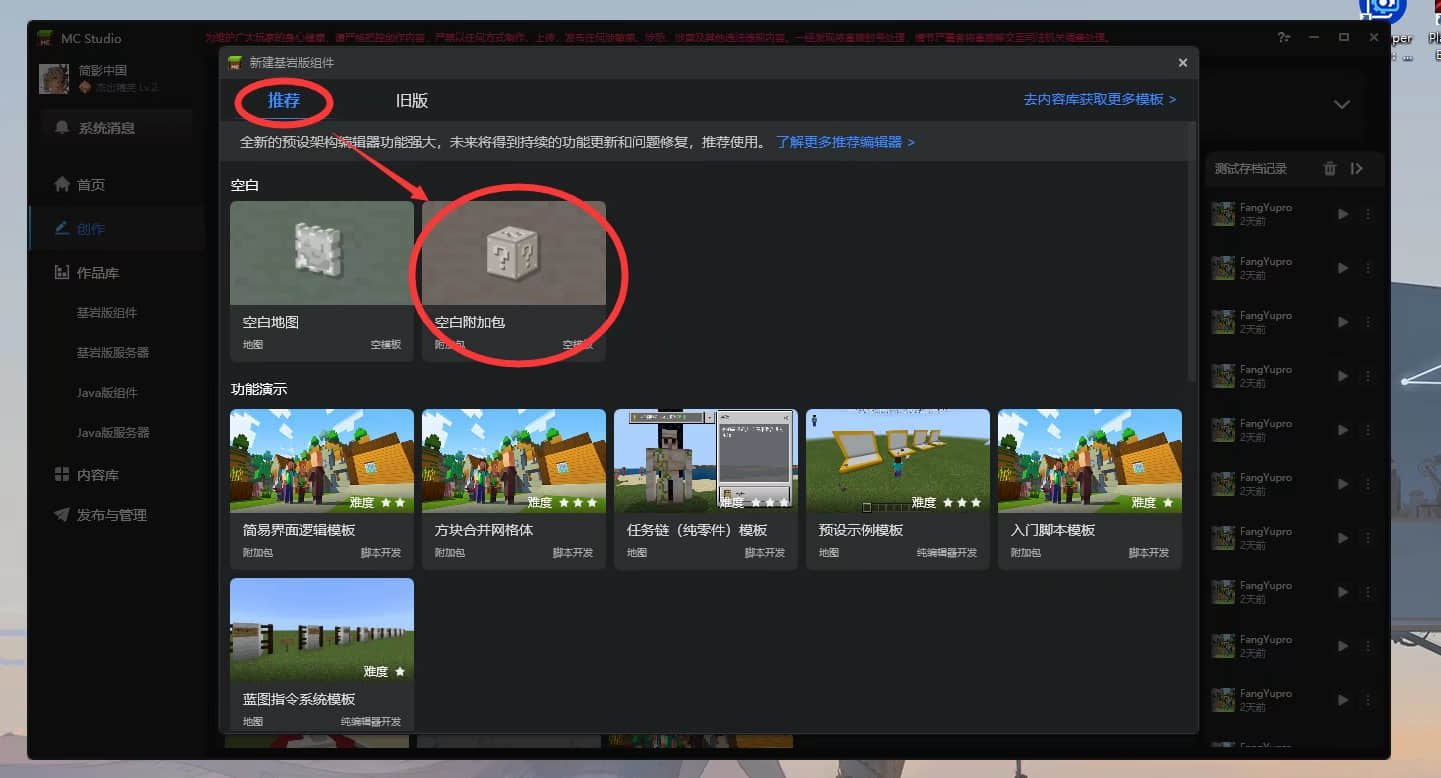Click the help question mark icon
Viewport: 1441px width, 778px height.
pyautogui.click(x=1284, y=38)
